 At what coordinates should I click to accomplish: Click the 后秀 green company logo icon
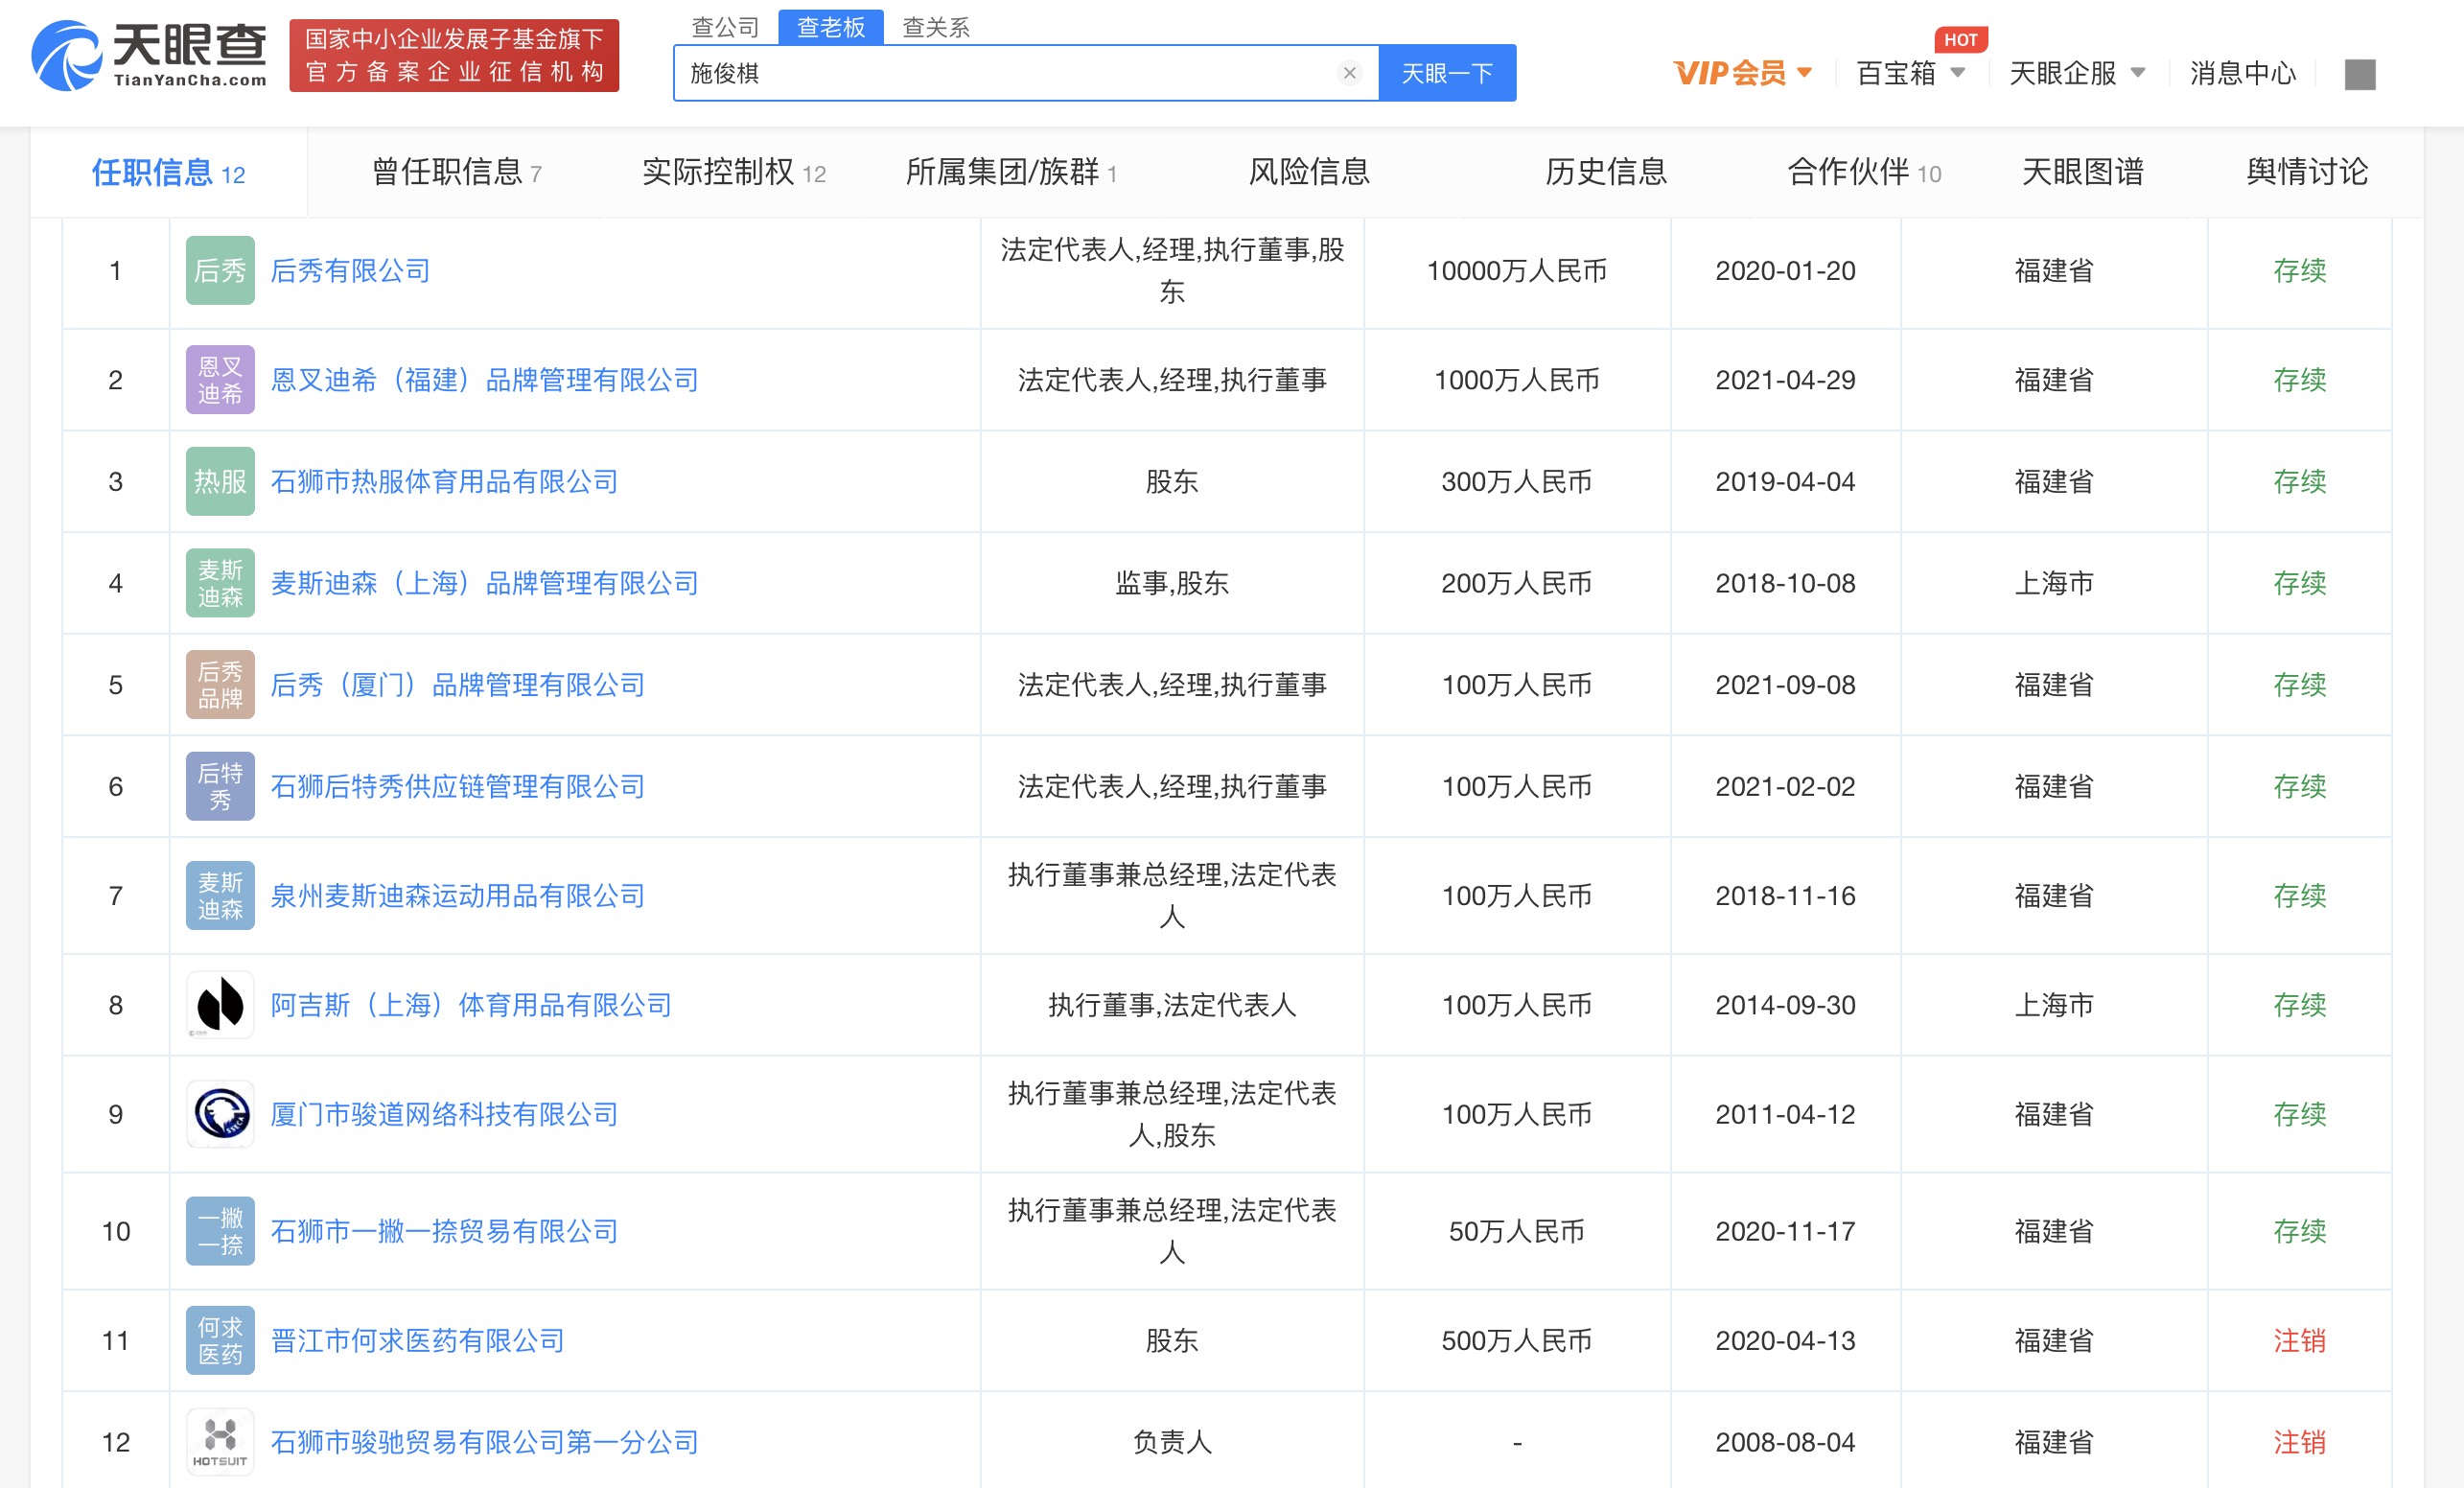coord(220,270)
